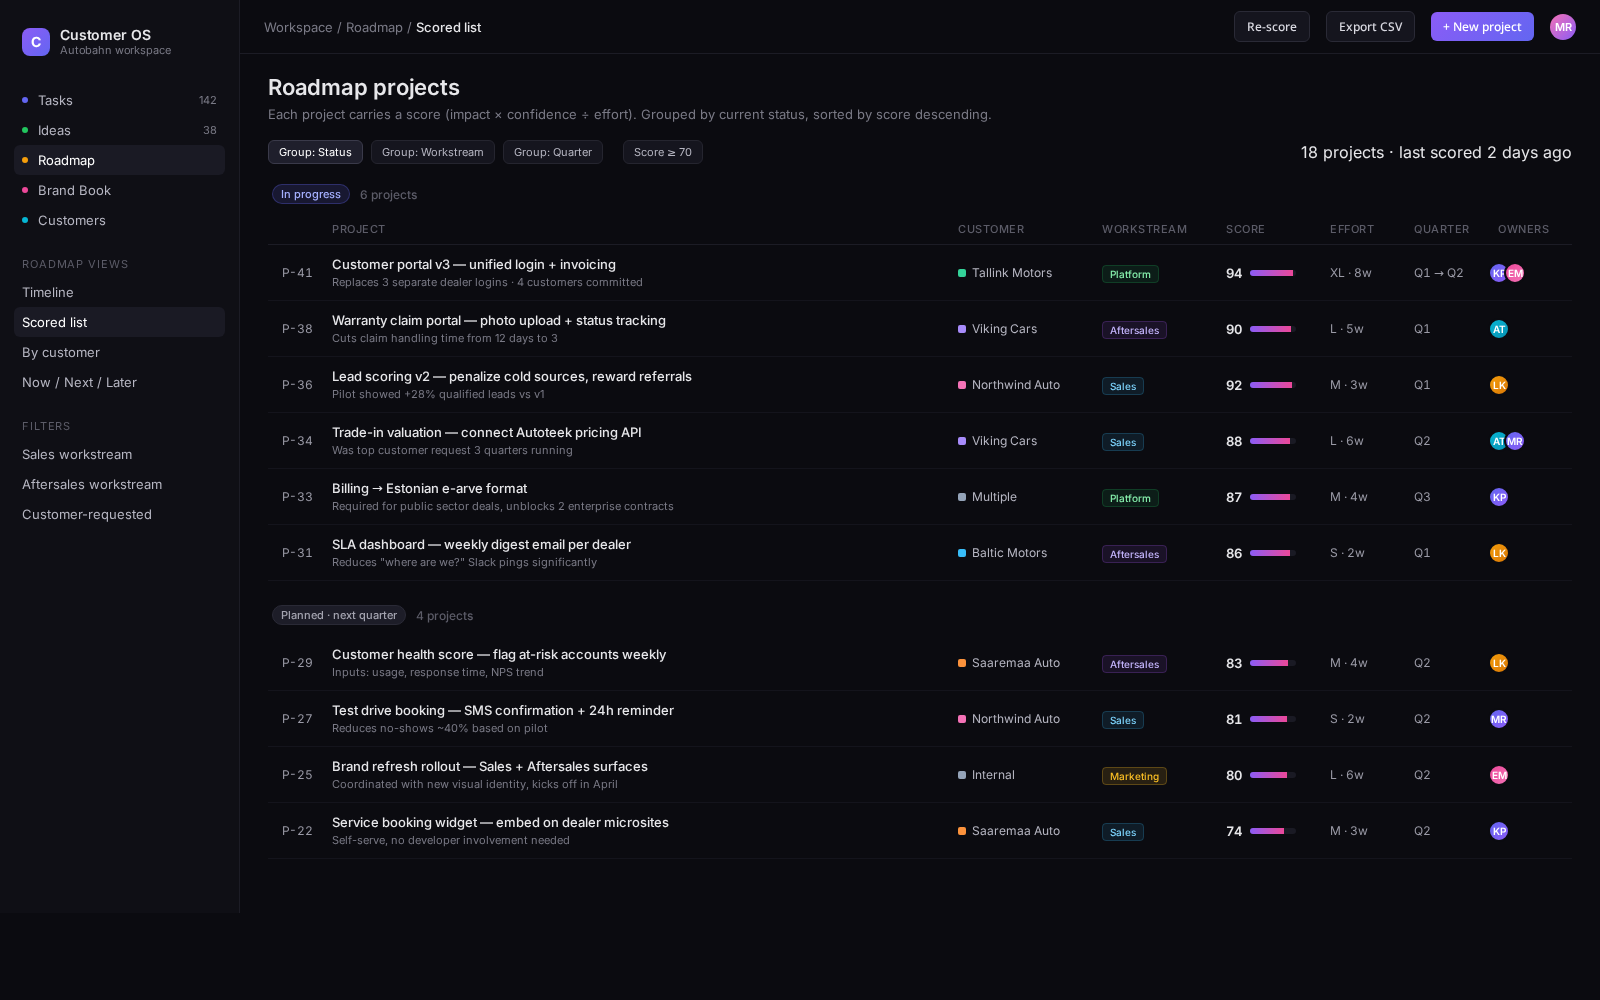Collapse the In progress group
Screen dimensions: 1600x1000
click(311, 194)
